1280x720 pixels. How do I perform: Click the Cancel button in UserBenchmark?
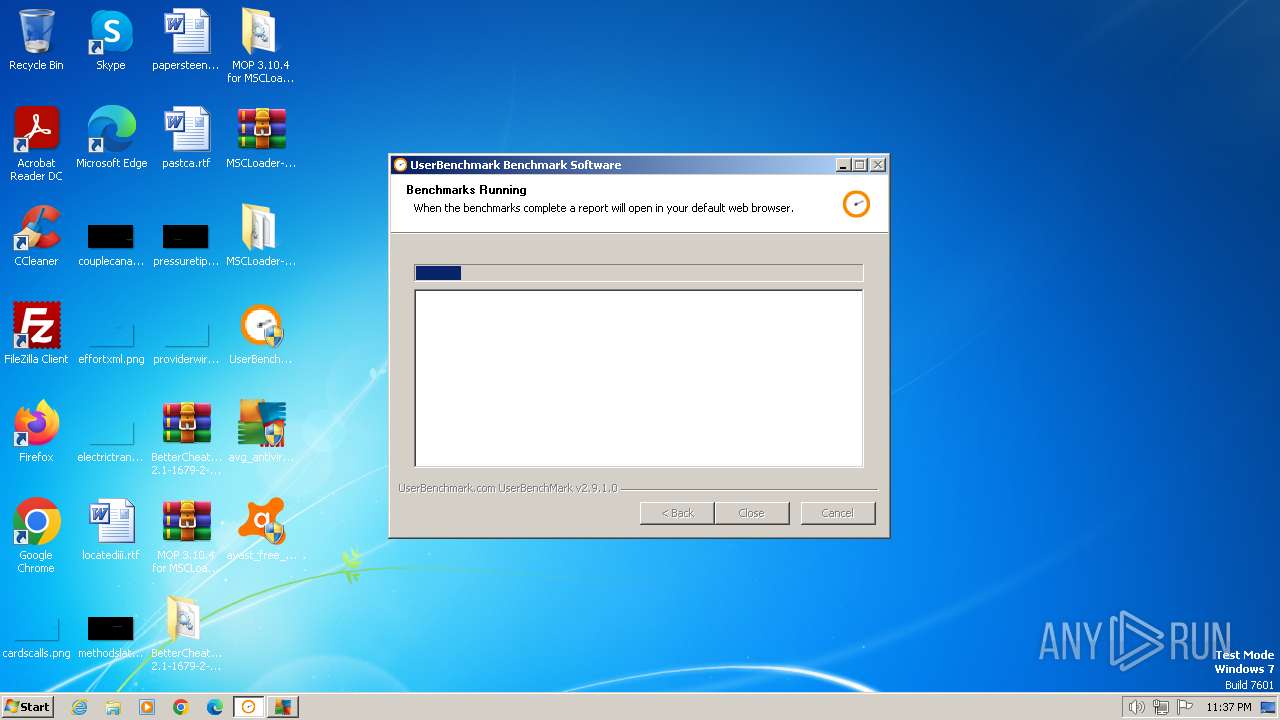838,513
